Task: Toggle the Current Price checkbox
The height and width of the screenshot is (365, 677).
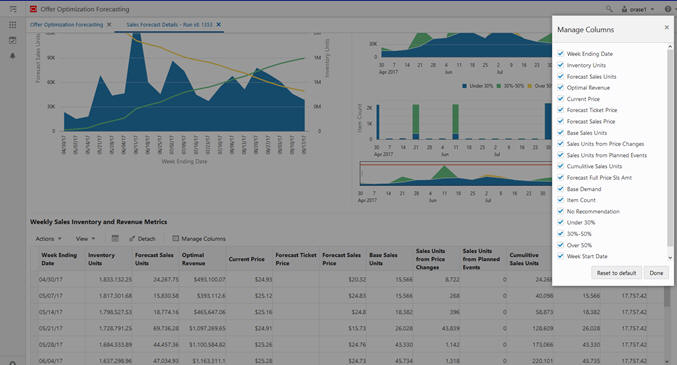Action: [x=560, y=98]
